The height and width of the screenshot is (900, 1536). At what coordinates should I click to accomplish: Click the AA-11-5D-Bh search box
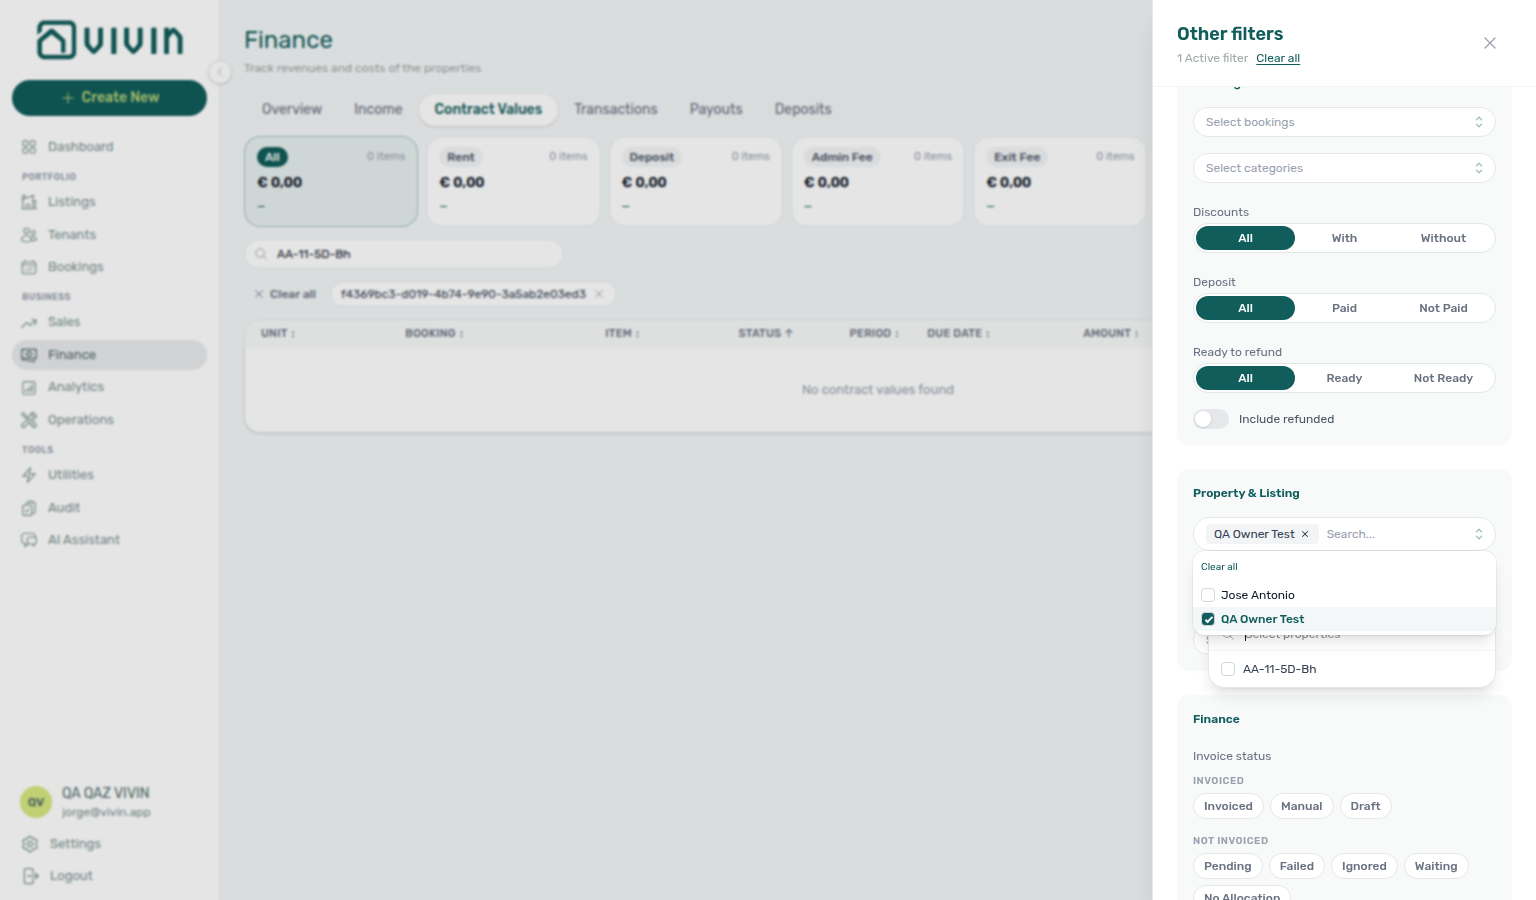[404, 254]
